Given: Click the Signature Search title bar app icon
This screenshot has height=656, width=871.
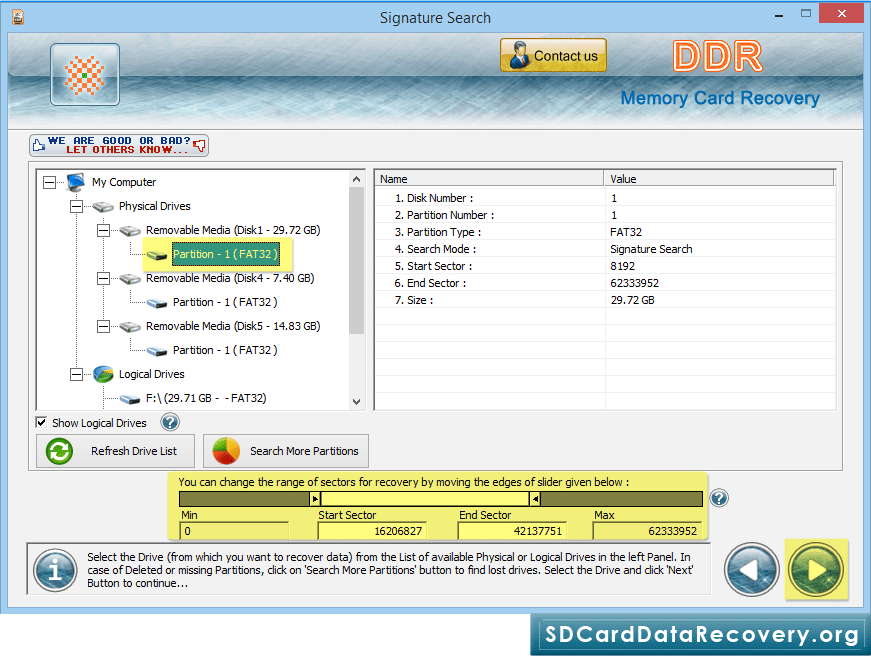Looking at the screenshot, I should 18,17.
